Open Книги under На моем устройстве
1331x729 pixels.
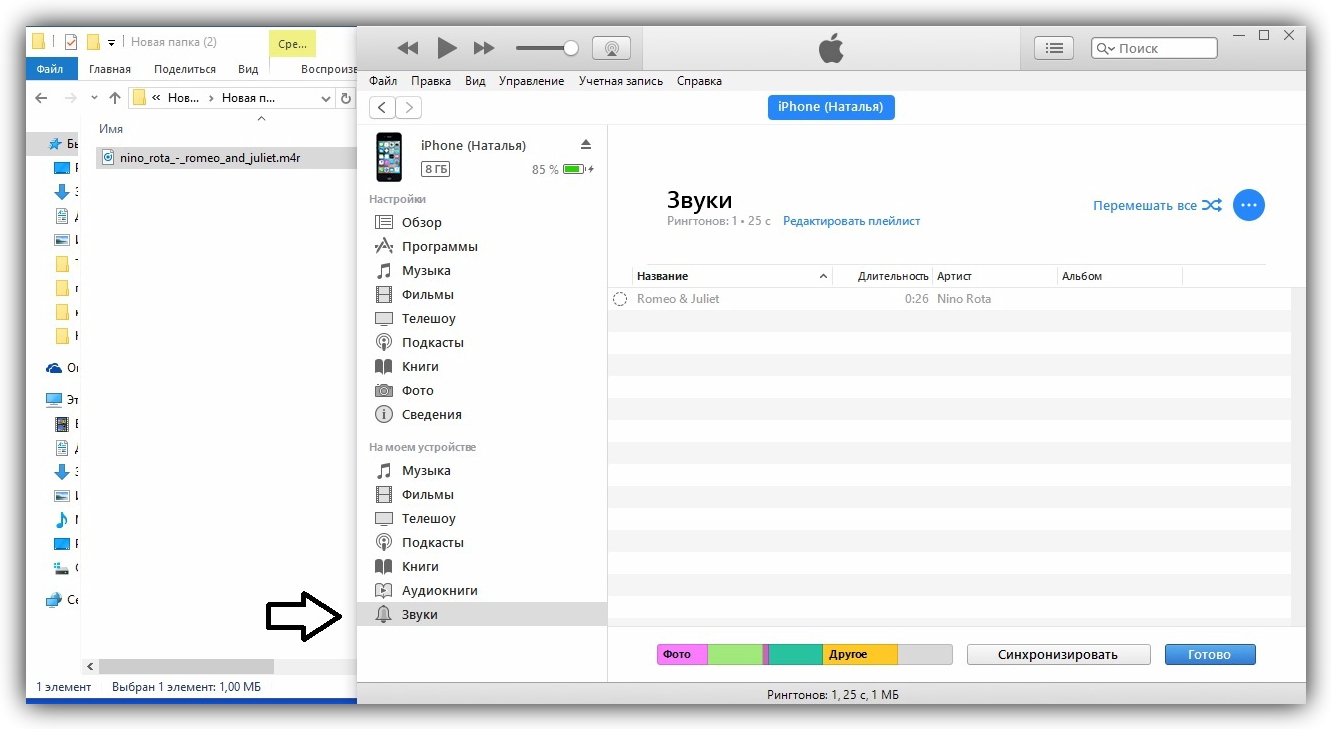(481, 566)
